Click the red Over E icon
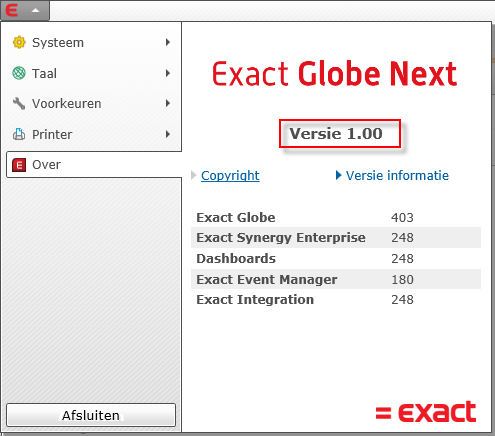495x436 pixels. (19, 165)
